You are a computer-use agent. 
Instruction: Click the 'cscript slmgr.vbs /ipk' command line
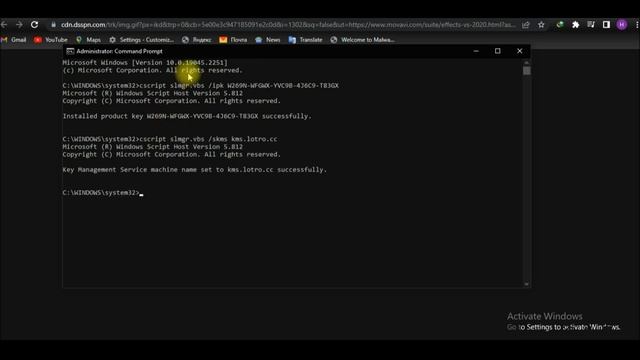200,86
